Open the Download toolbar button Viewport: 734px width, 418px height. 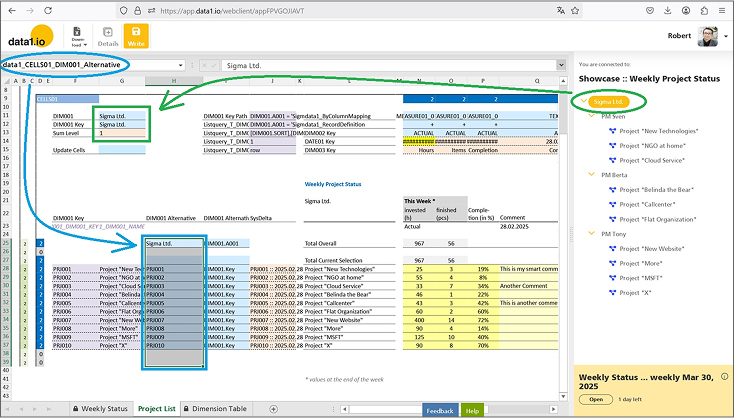point(77,37)
